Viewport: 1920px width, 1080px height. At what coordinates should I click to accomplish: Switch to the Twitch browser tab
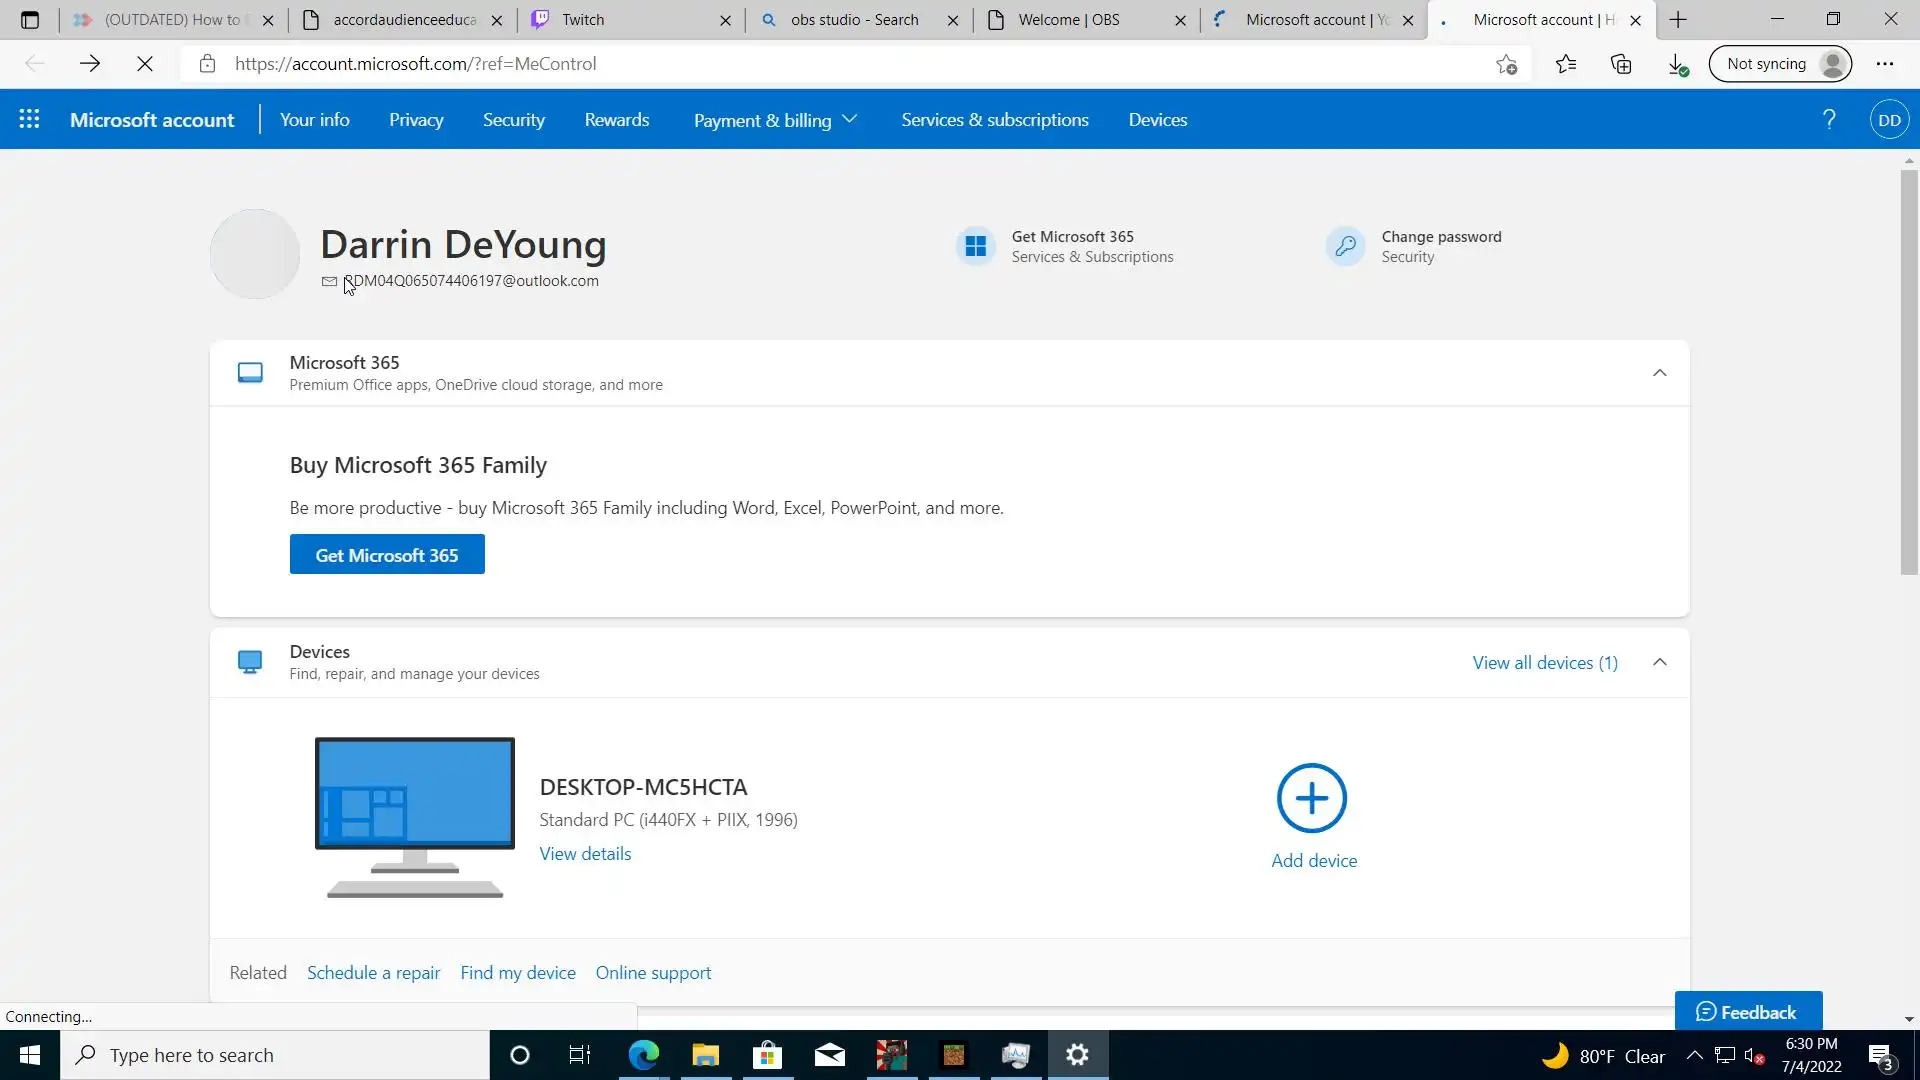(x=620, y=20)
